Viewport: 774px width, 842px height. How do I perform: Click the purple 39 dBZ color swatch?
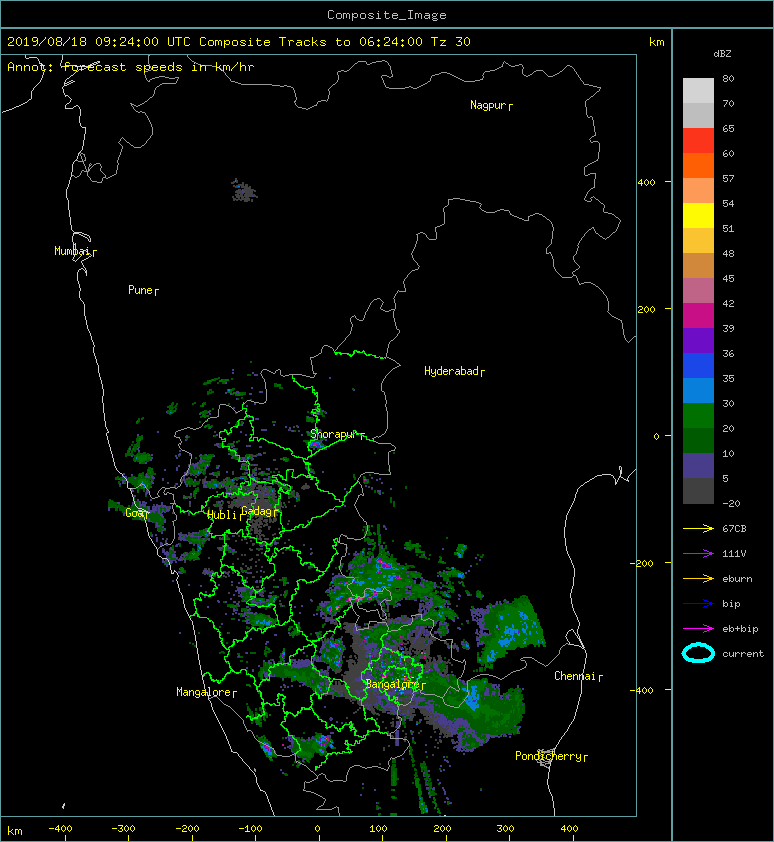coord(698,340)
